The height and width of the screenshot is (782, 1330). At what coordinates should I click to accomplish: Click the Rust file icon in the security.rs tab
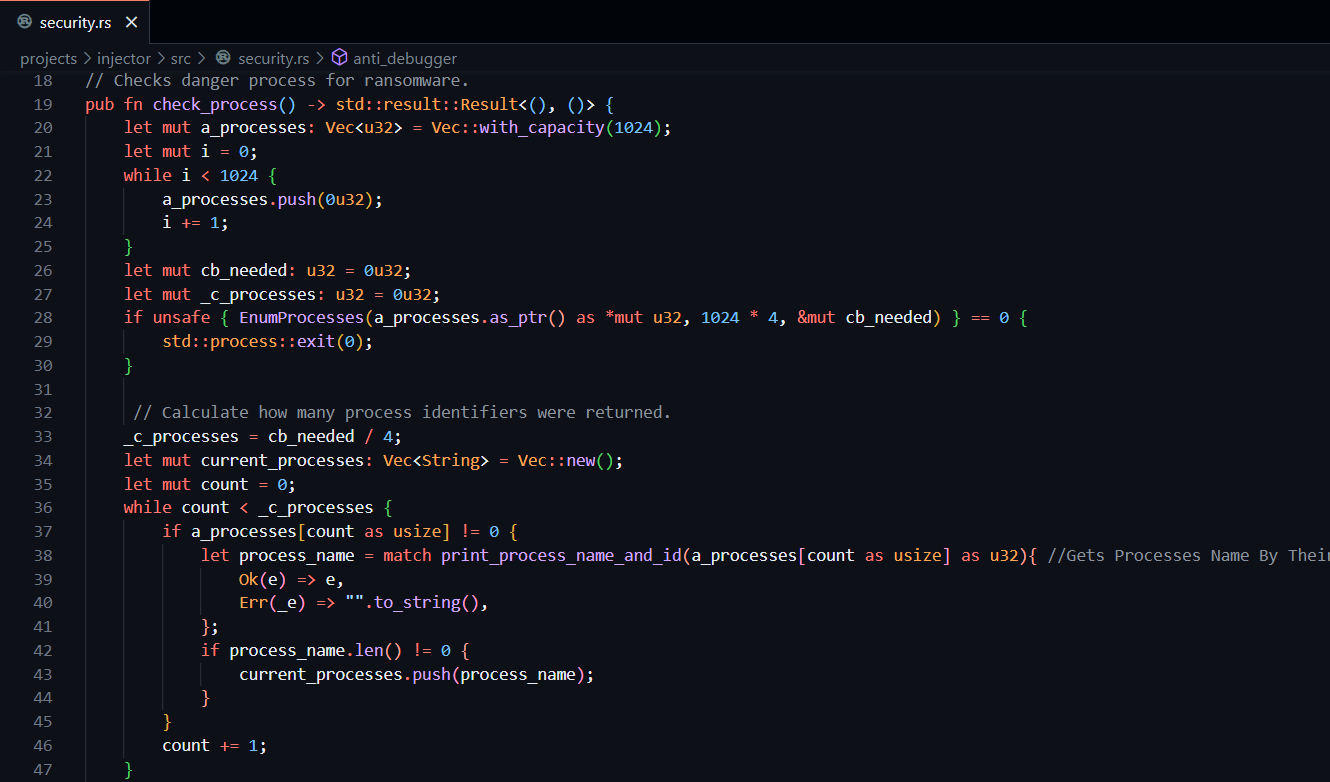pyautogui.click(x=25, y=22)
